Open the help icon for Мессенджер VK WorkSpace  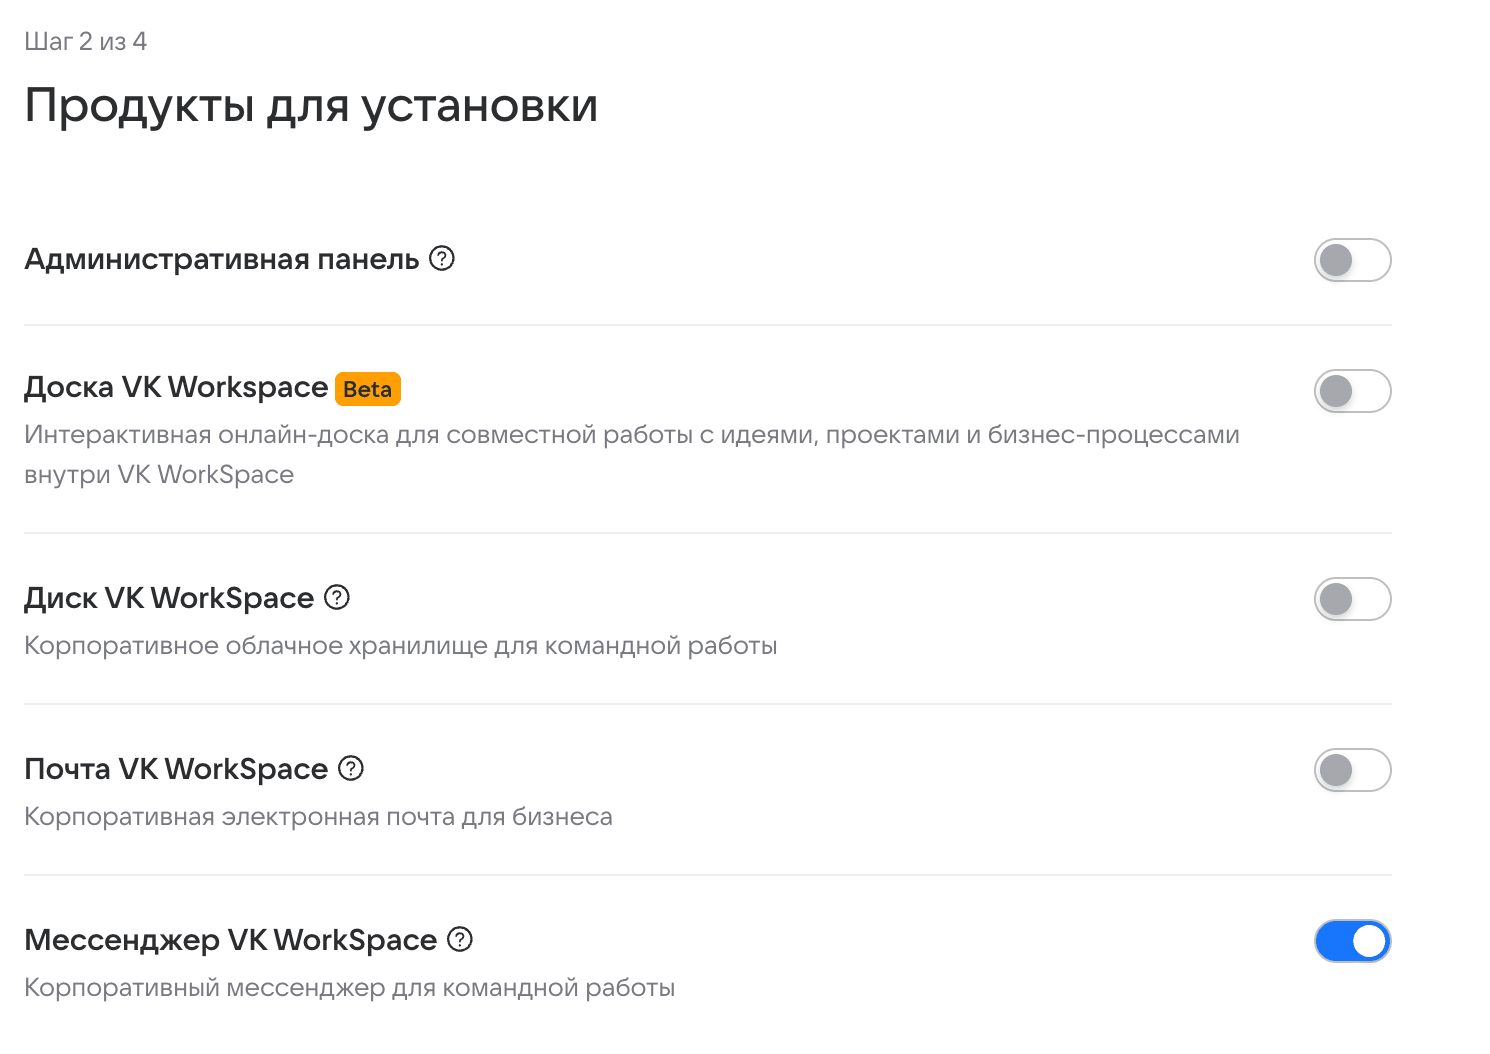coord(460,940)
